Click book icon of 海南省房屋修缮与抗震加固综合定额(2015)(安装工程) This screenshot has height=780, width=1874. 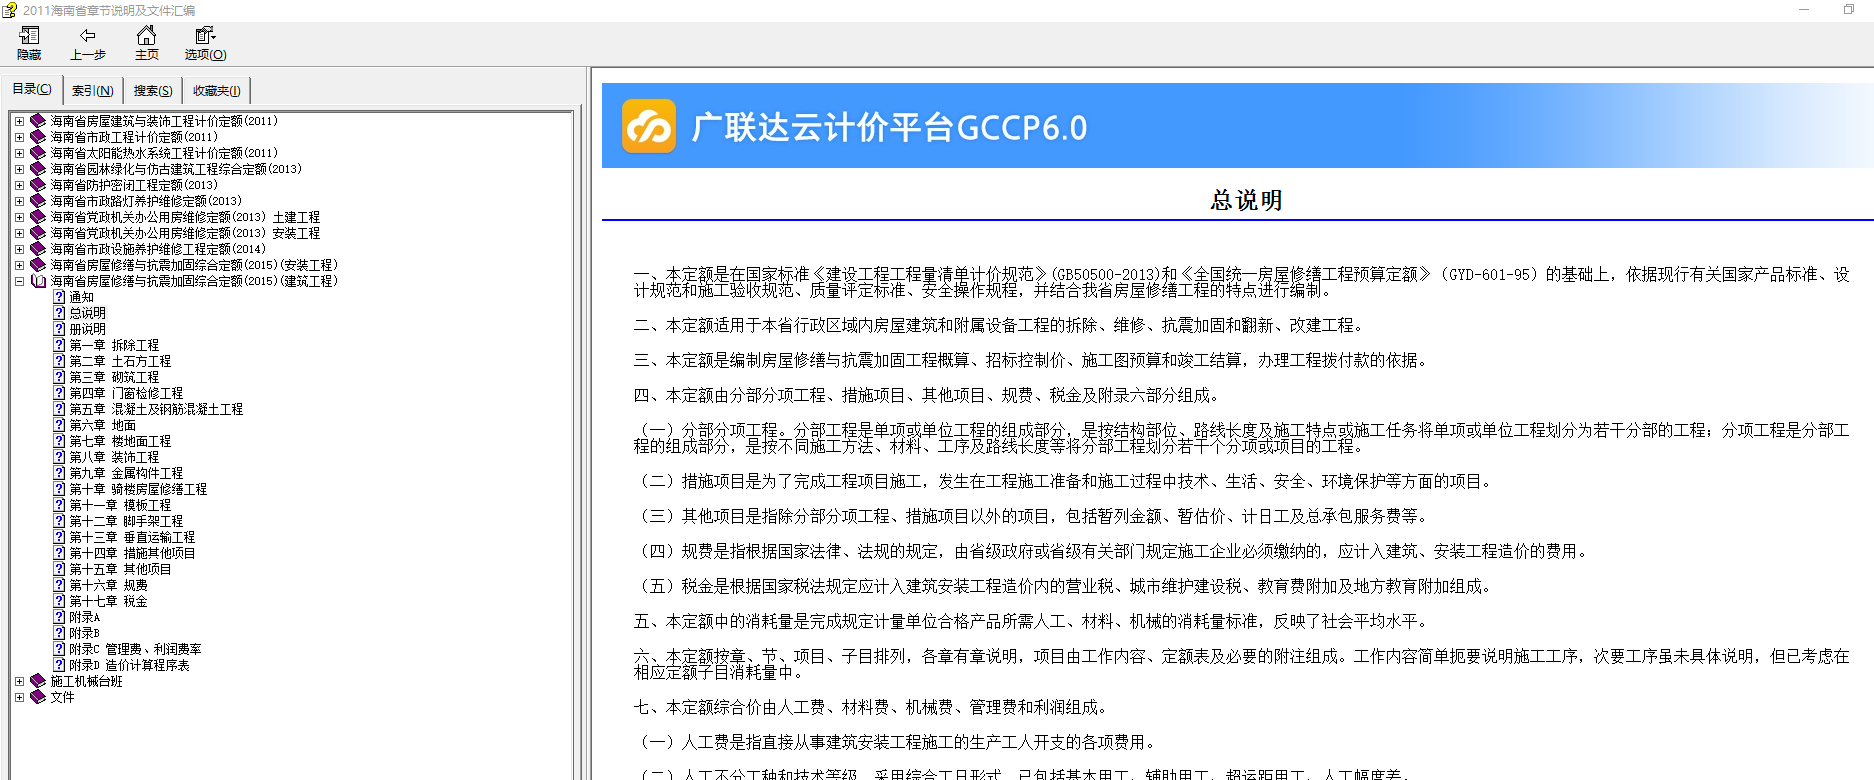[x=38, y=265]
